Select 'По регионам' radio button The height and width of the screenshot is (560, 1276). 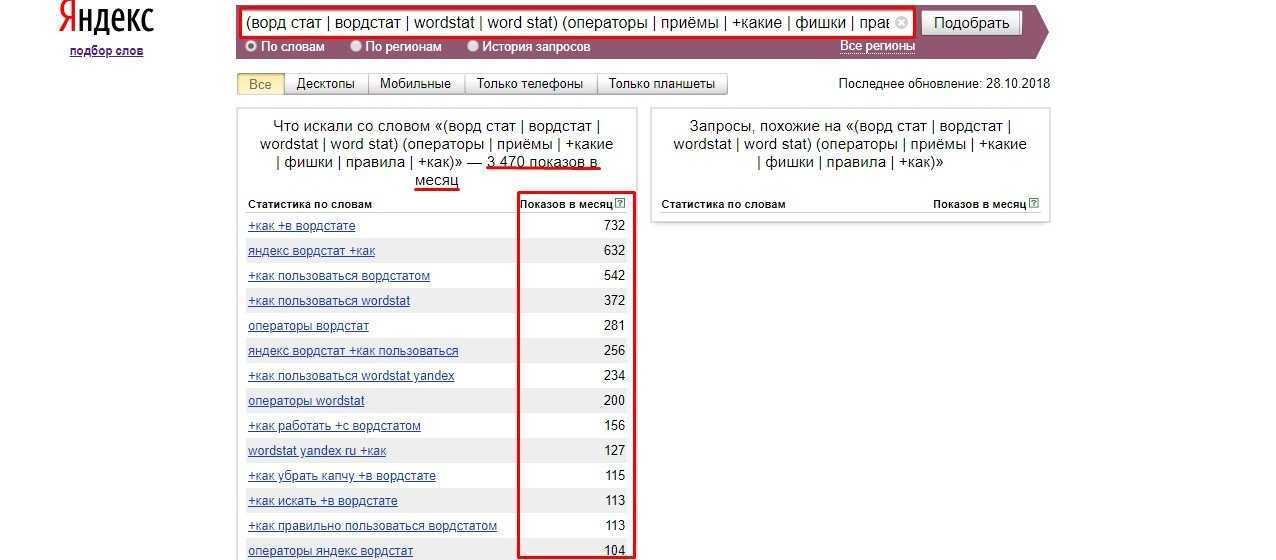point(356,46)
